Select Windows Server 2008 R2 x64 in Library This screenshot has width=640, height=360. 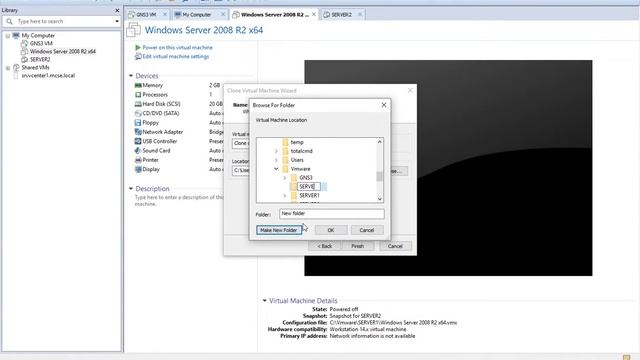pos(62,51)
